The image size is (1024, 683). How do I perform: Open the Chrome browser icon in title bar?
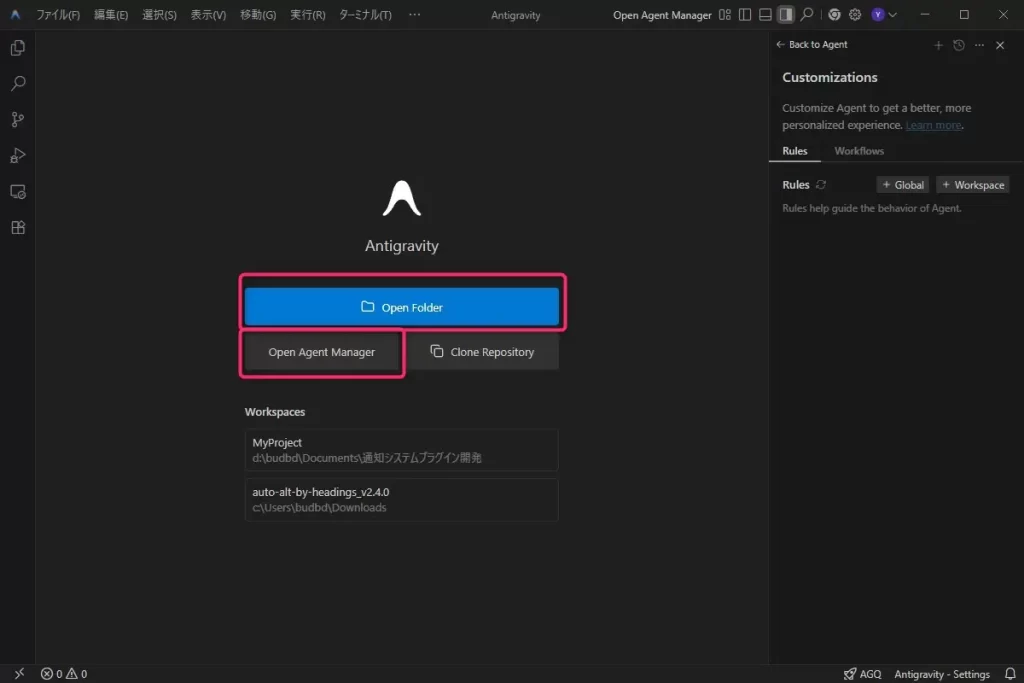834,14
